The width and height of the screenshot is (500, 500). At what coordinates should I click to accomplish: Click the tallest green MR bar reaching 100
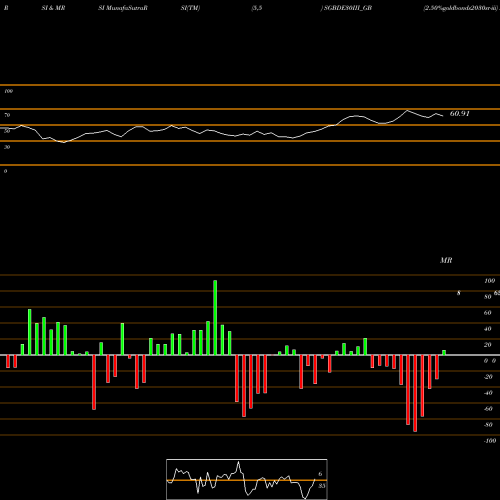coord(215,318)
